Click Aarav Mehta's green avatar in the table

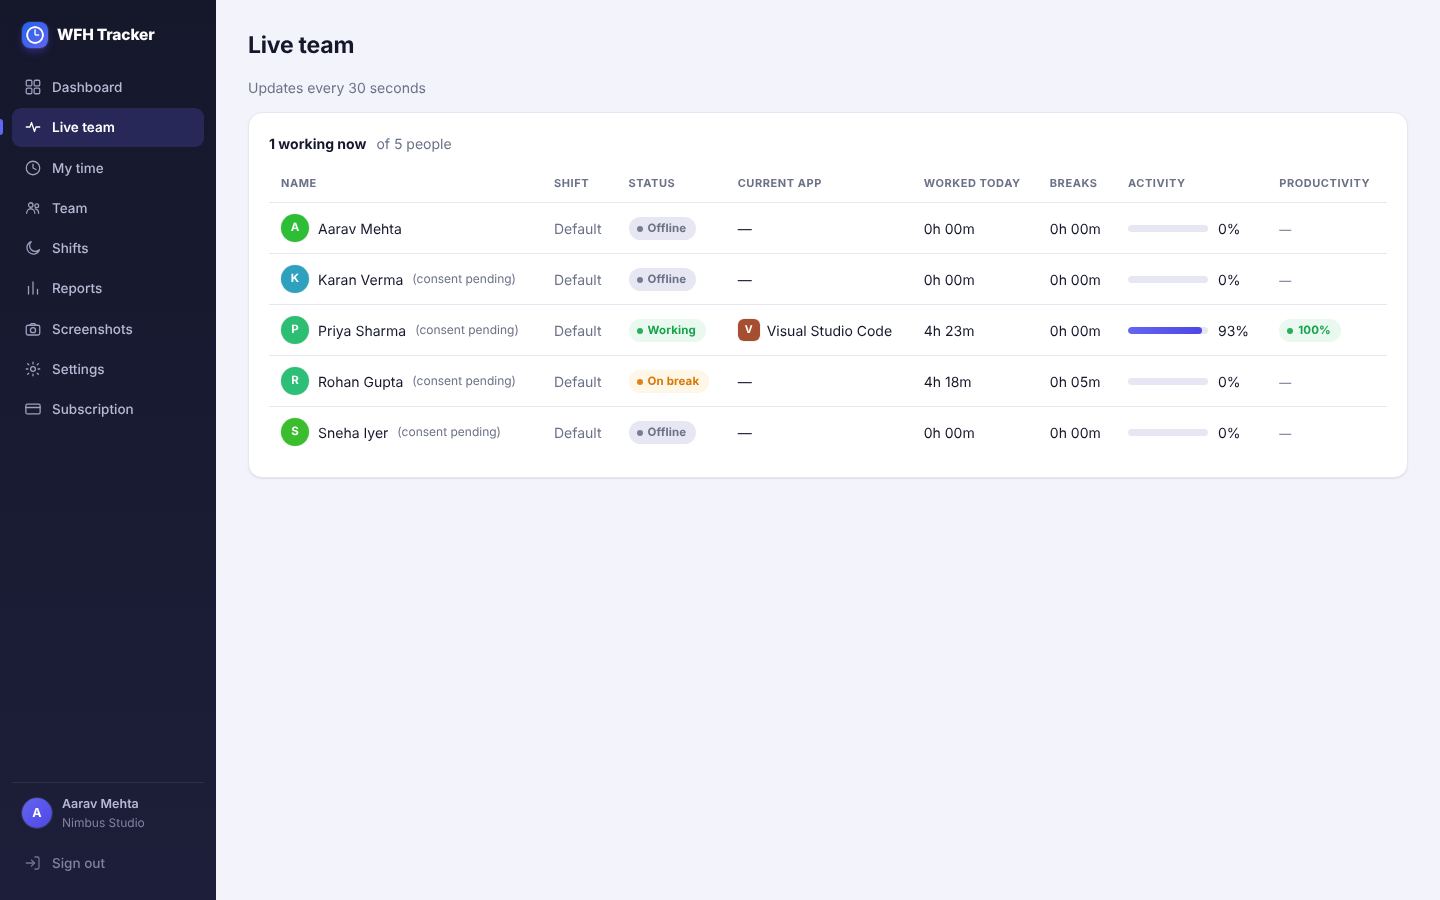[295, 228]
